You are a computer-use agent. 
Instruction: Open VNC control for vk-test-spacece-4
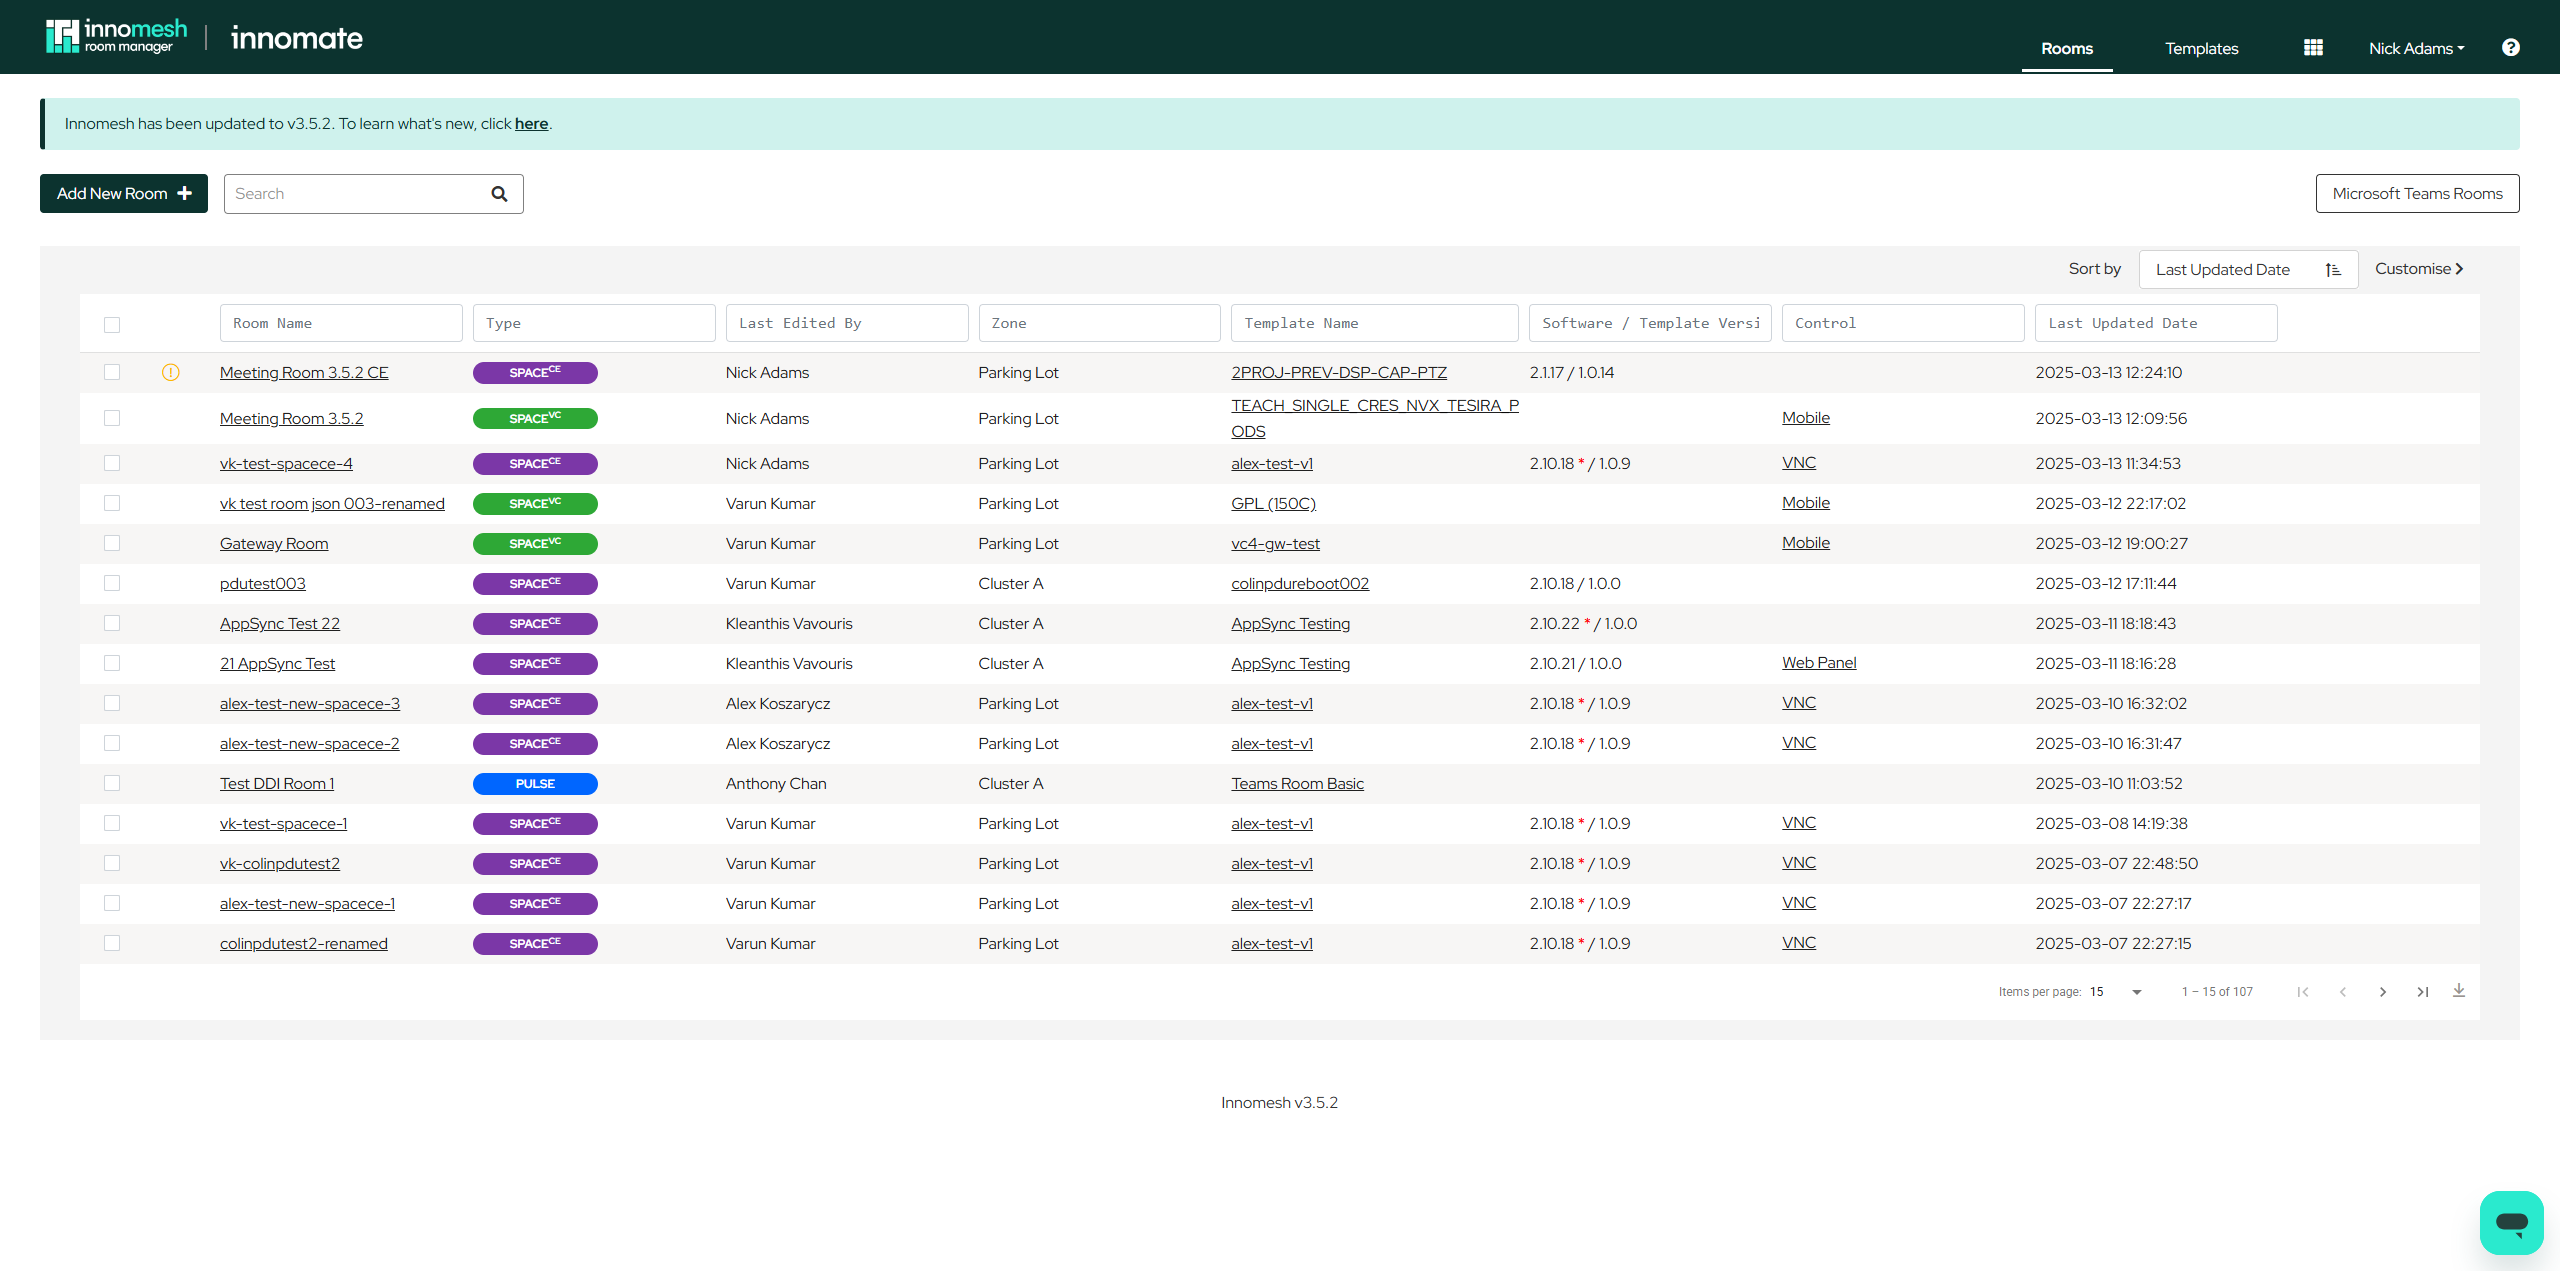point(1798,463)
